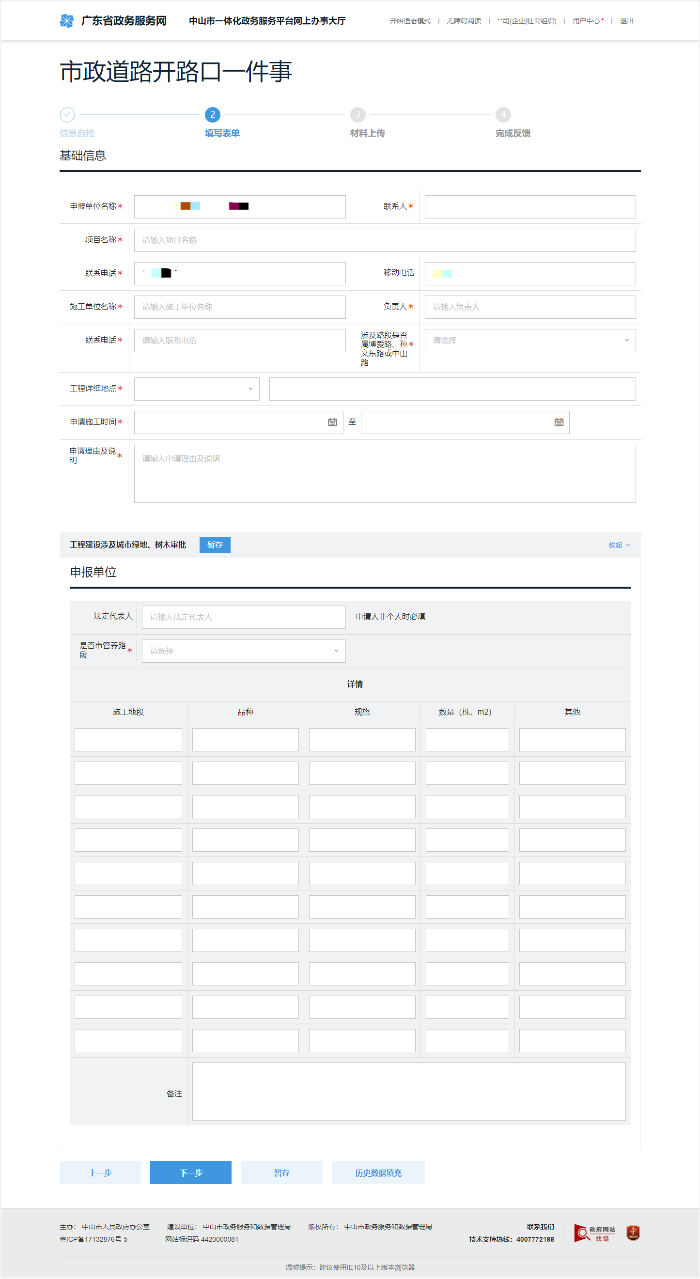This screenshot has height=1279, width=700.
Task: Expand the 是否市管养路段 dropdown
Action: (x=244, y=651)
